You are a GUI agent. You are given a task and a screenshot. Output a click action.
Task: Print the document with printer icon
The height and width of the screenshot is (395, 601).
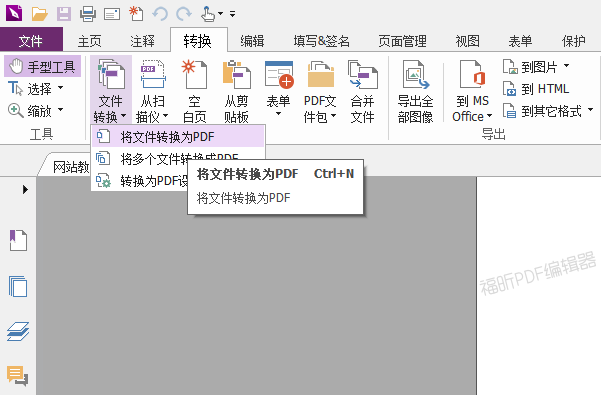coord(88,14)
